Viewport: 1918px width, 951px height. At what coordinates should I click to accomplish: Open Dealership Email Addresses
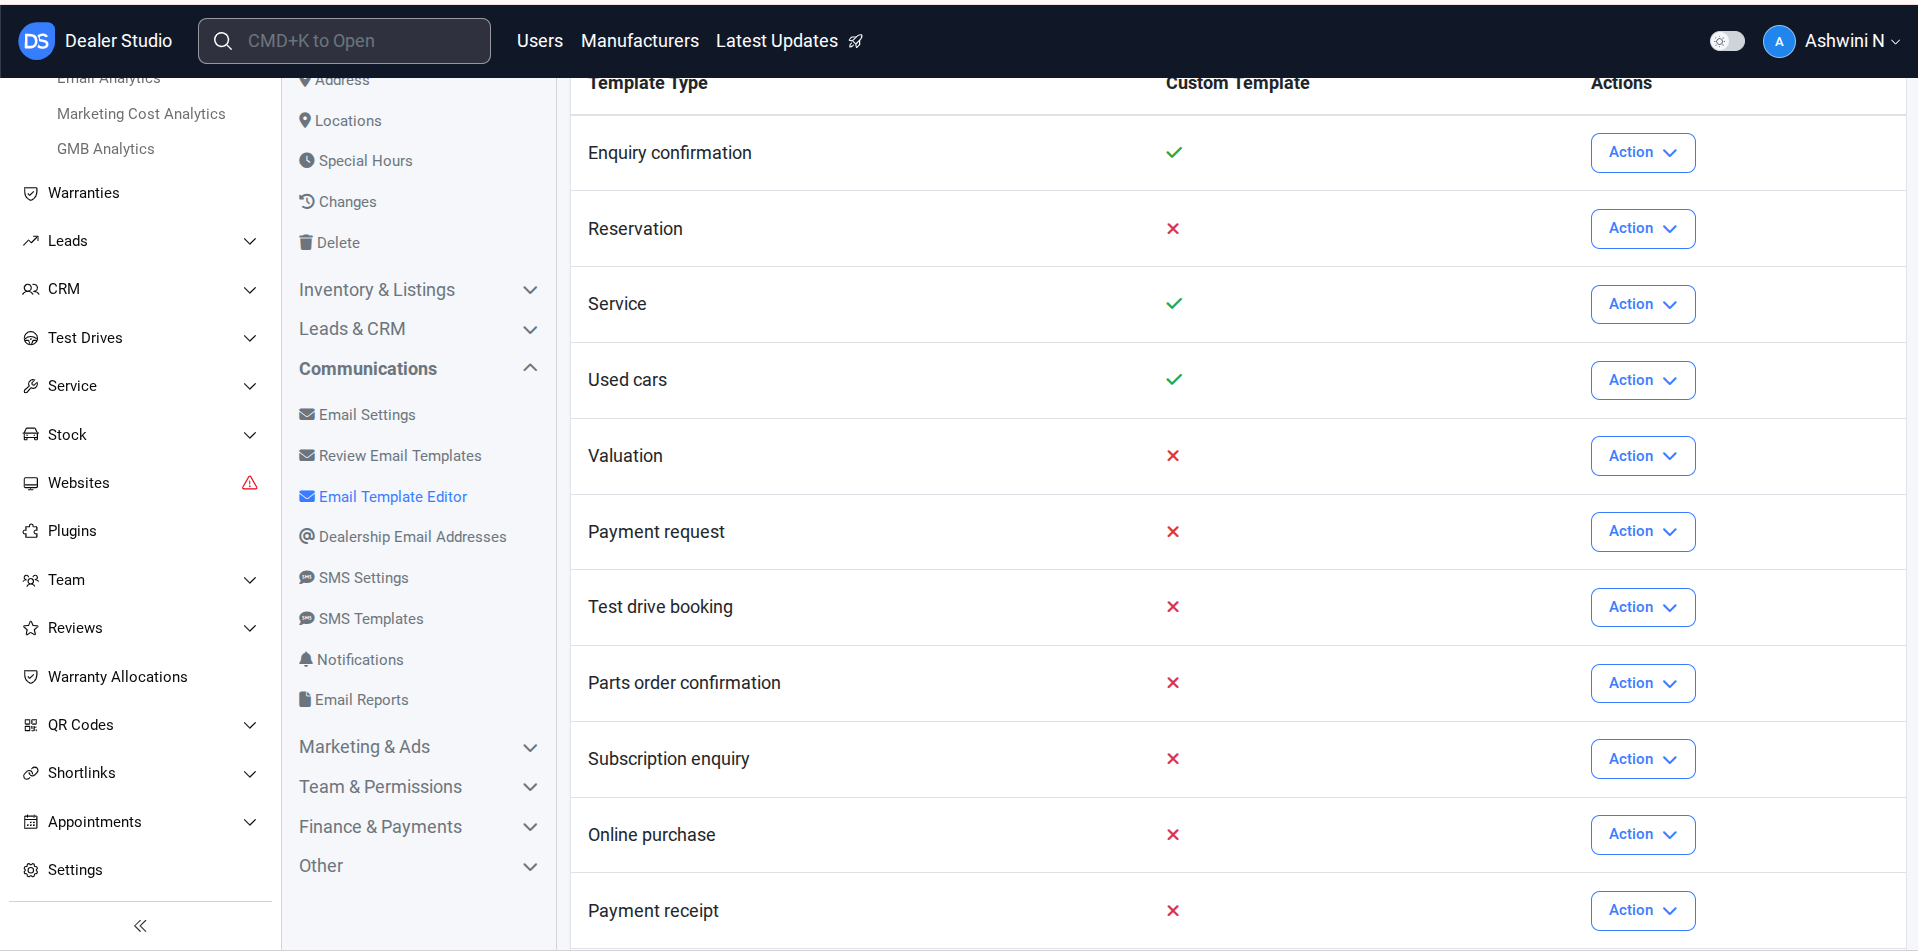click(x=403, y=537)
